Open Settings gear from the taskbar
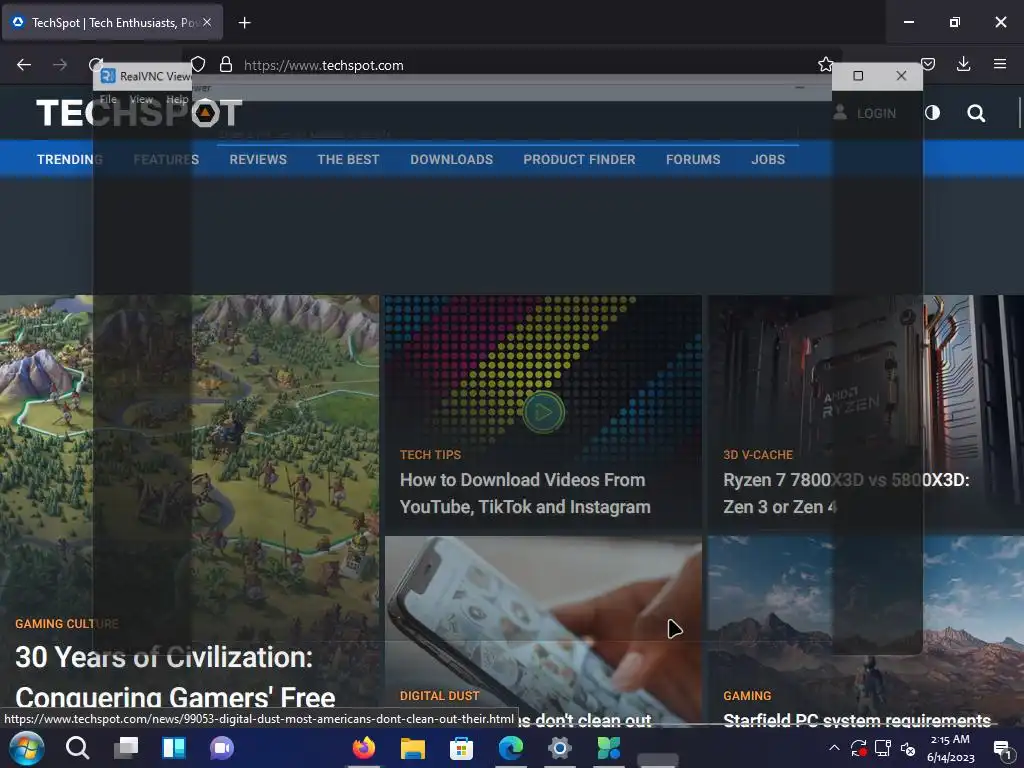 (x=560, y=748)
